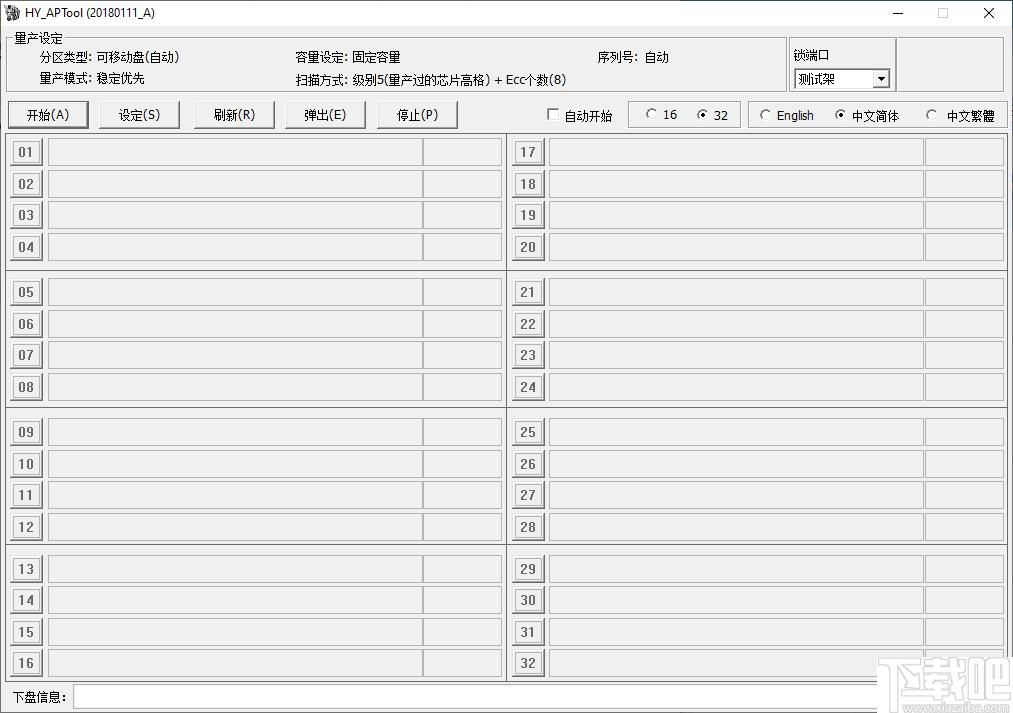Click the port 23 button

pos(528,355)
